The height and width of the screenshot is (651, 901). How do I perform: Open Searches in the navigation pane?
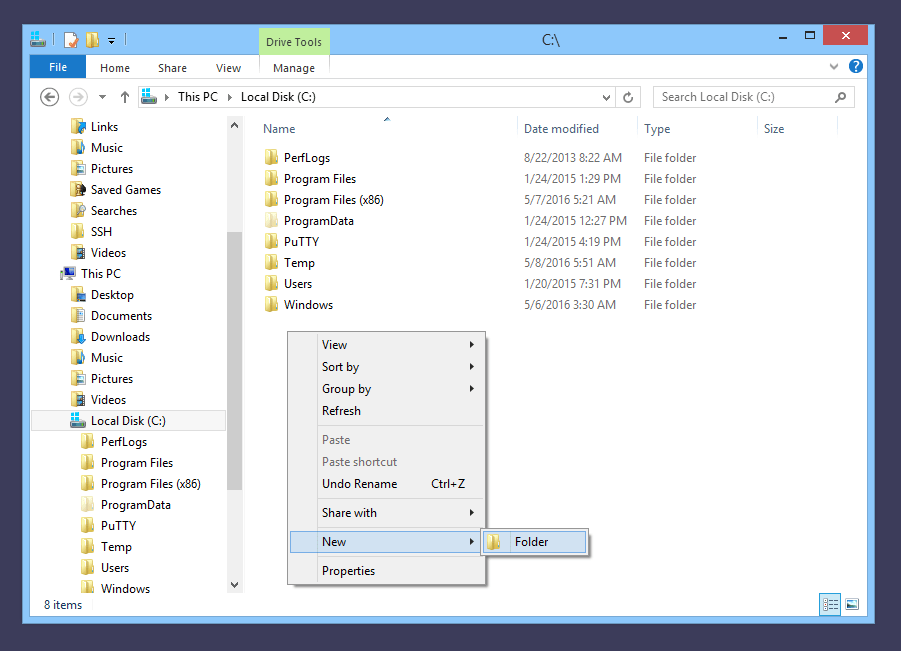104,211
